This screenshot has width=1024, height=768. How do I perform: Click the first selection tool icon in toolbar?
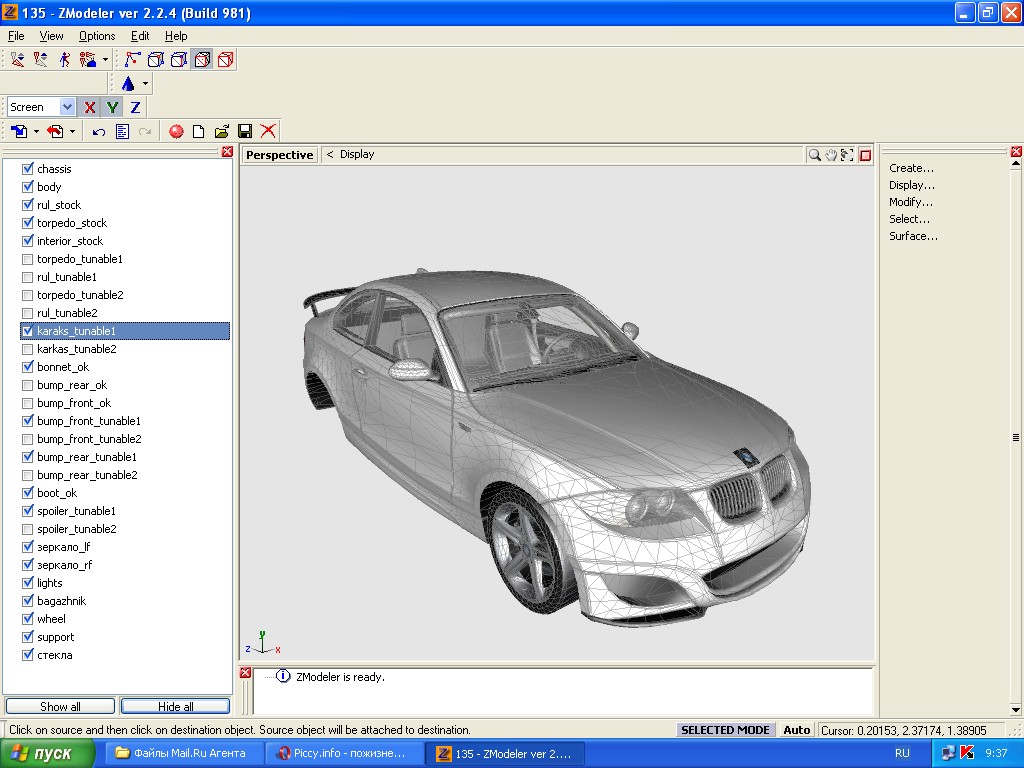coord(17,59)
